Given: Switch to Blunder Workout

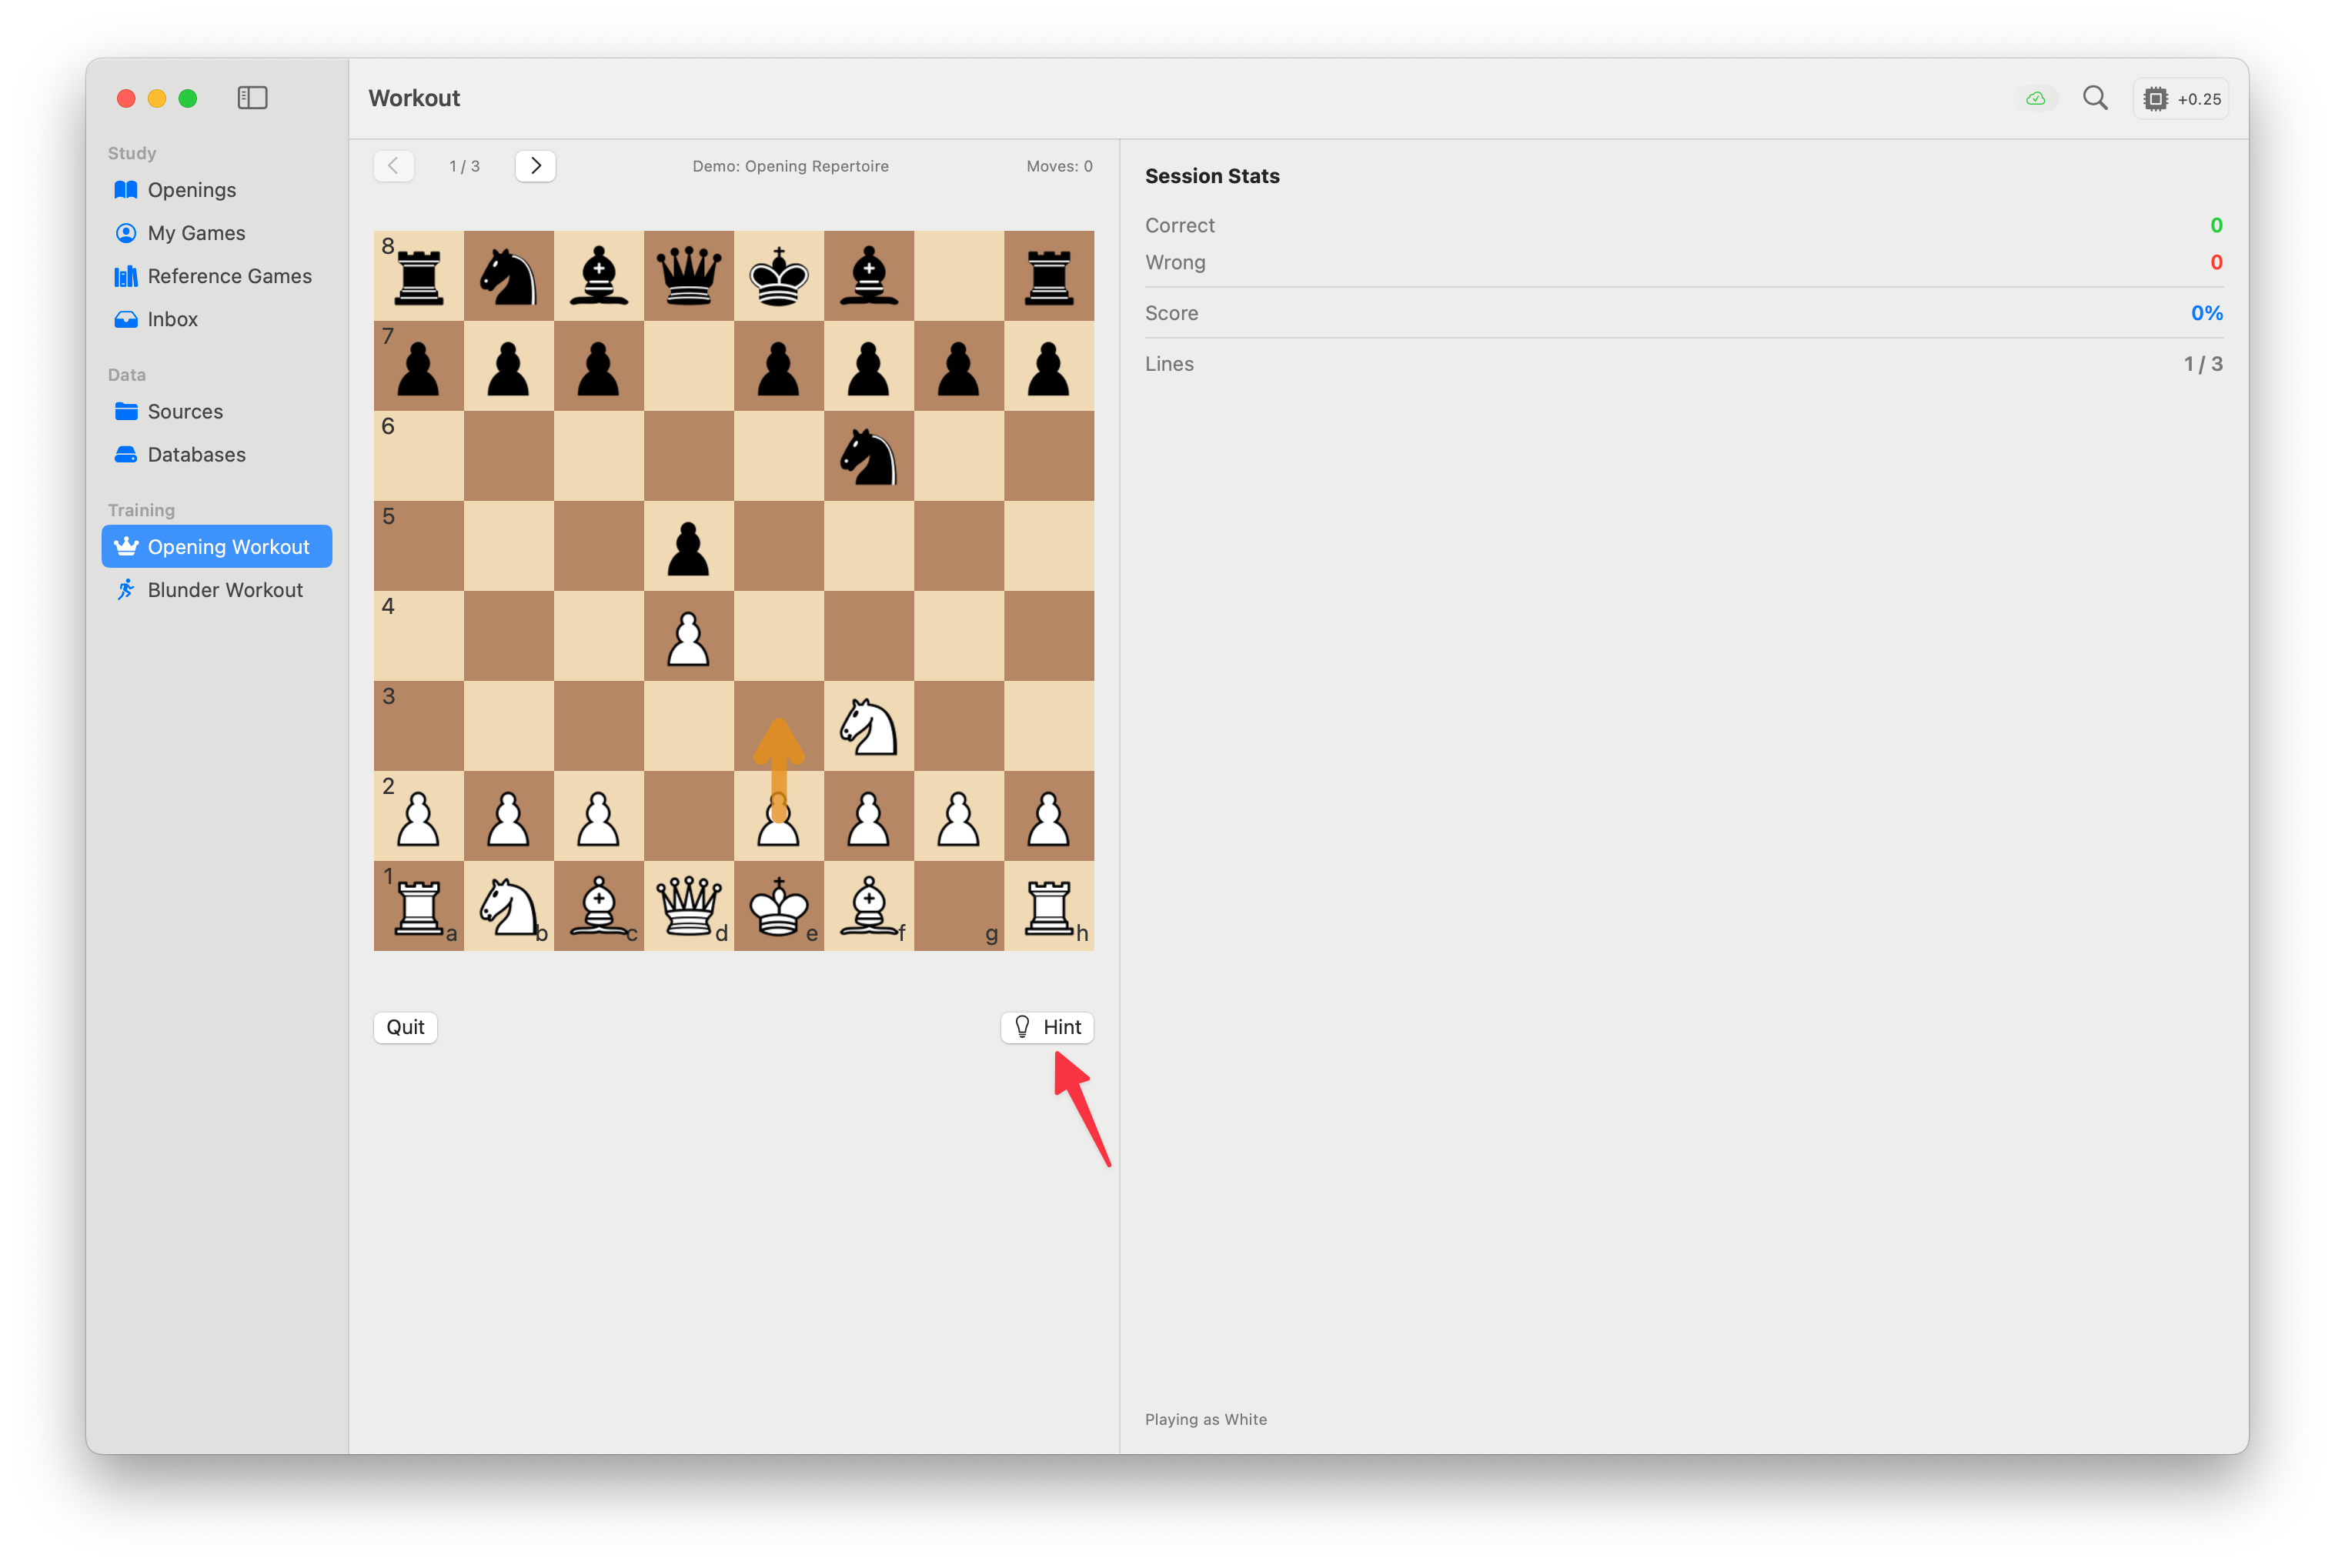Looking at the screenshot, I should tap(225, 590).
